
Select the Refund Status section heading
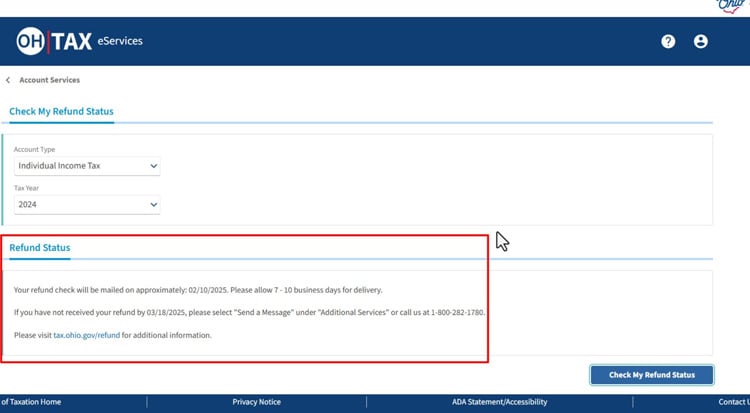tap(40, 247)
